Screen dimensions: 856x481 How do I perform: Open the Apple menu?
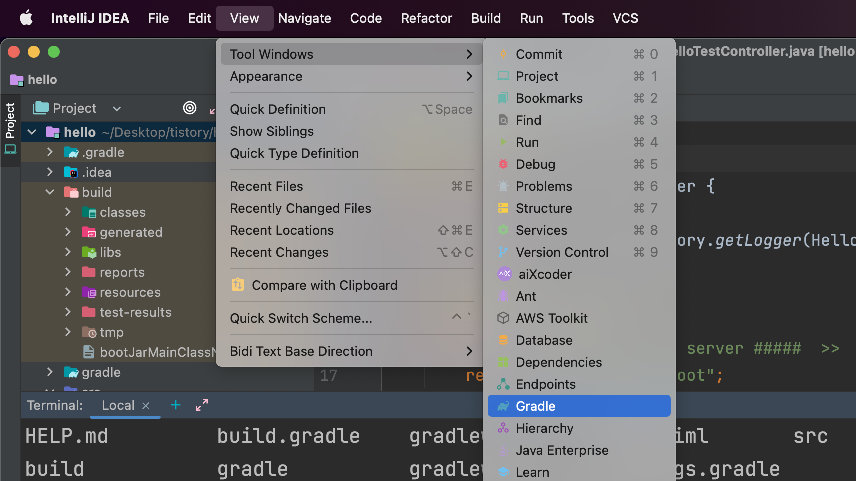click(26, 18)
